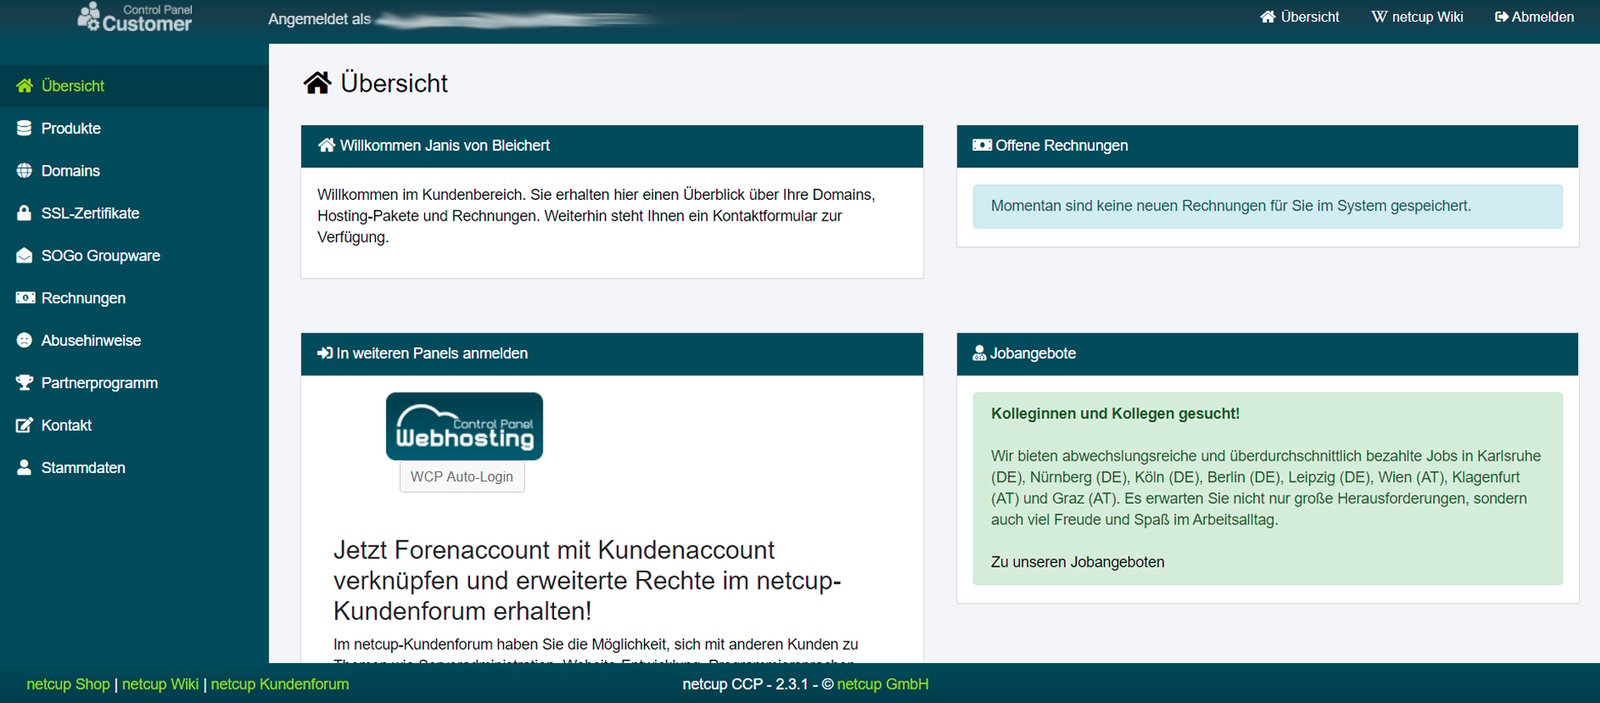Click netcup GmbH link in footer
Viewport: 1600px width, 703px height.
click(x=883, y=684)
